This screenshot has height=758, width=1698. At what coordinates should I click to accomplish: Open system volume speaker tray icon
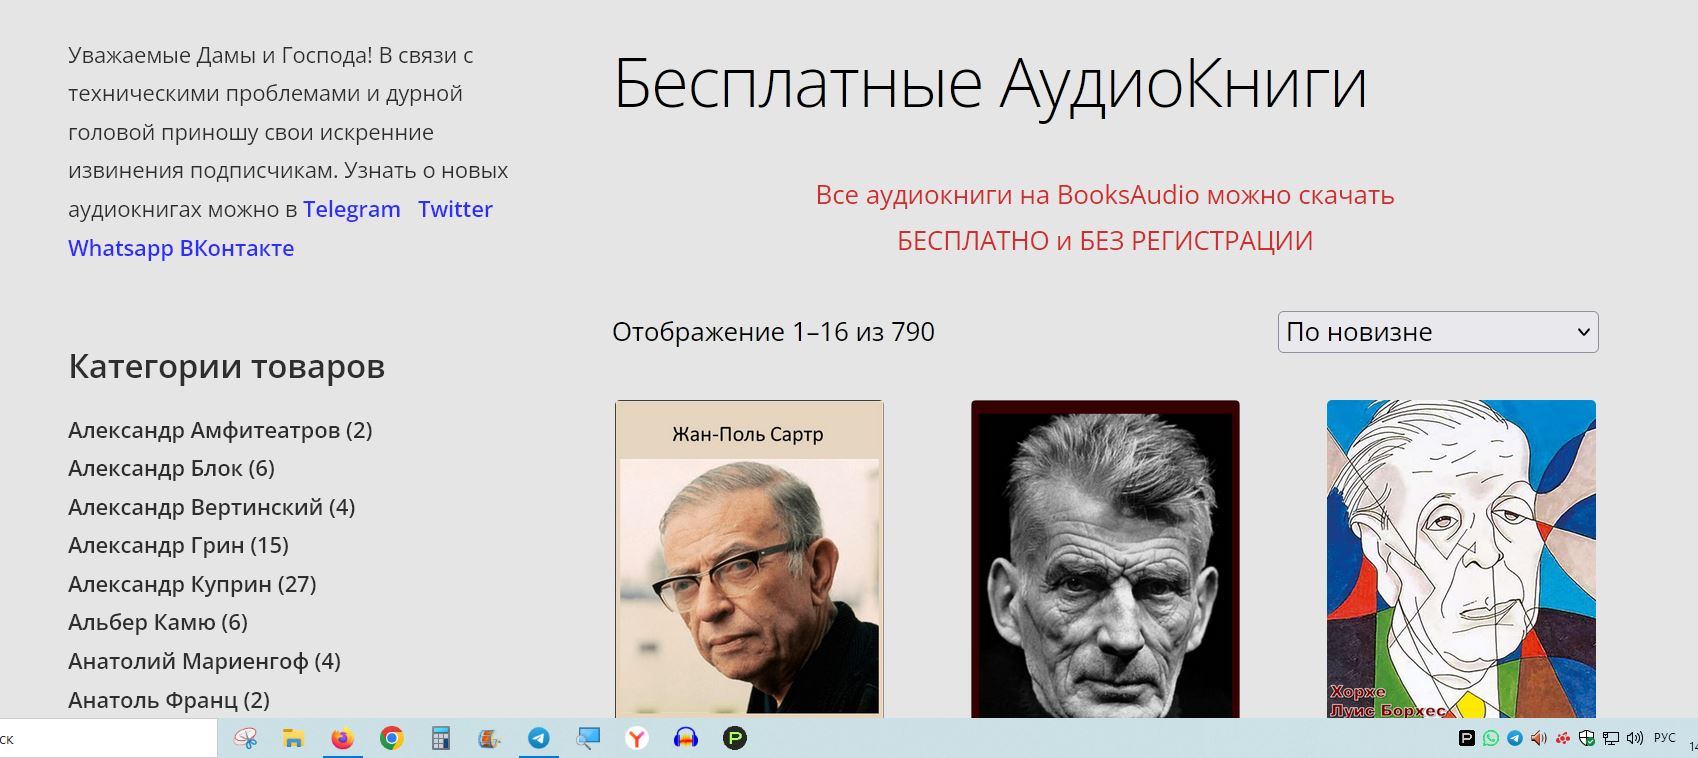tap(1635, 739)
